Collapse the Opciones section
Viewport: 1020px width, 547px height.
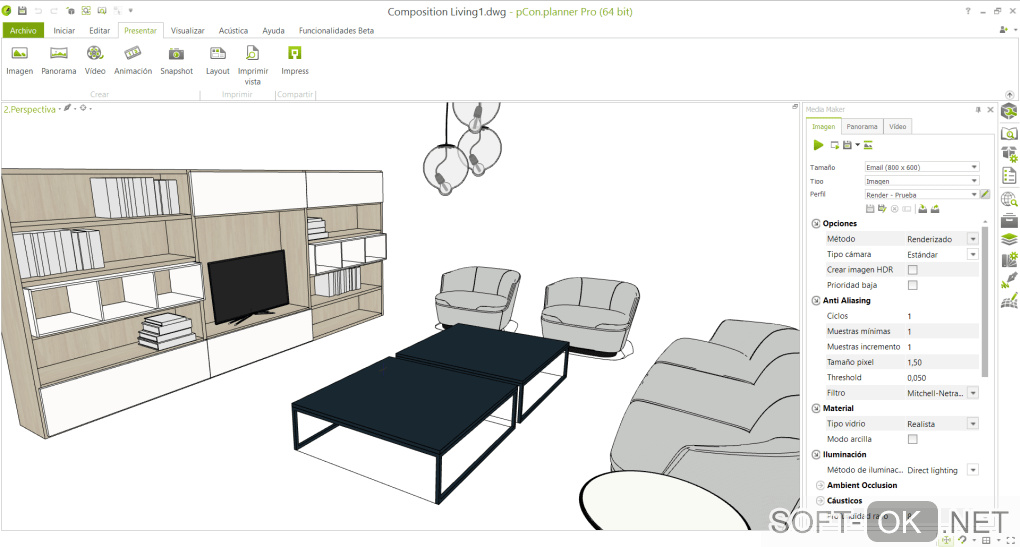click(x=816, y=223)
